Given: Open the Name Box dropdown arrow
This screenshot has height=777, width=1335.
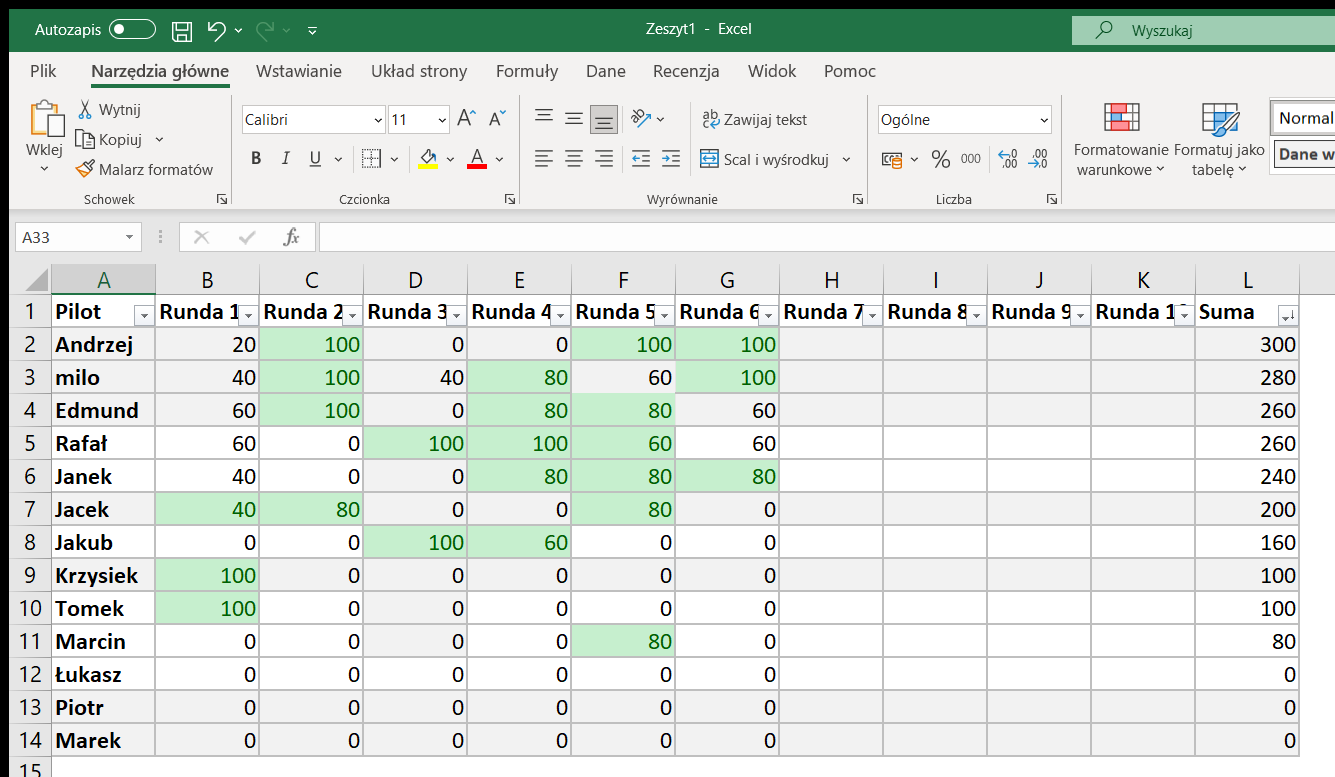Looking at the screenshot, I should pos(129,237).
